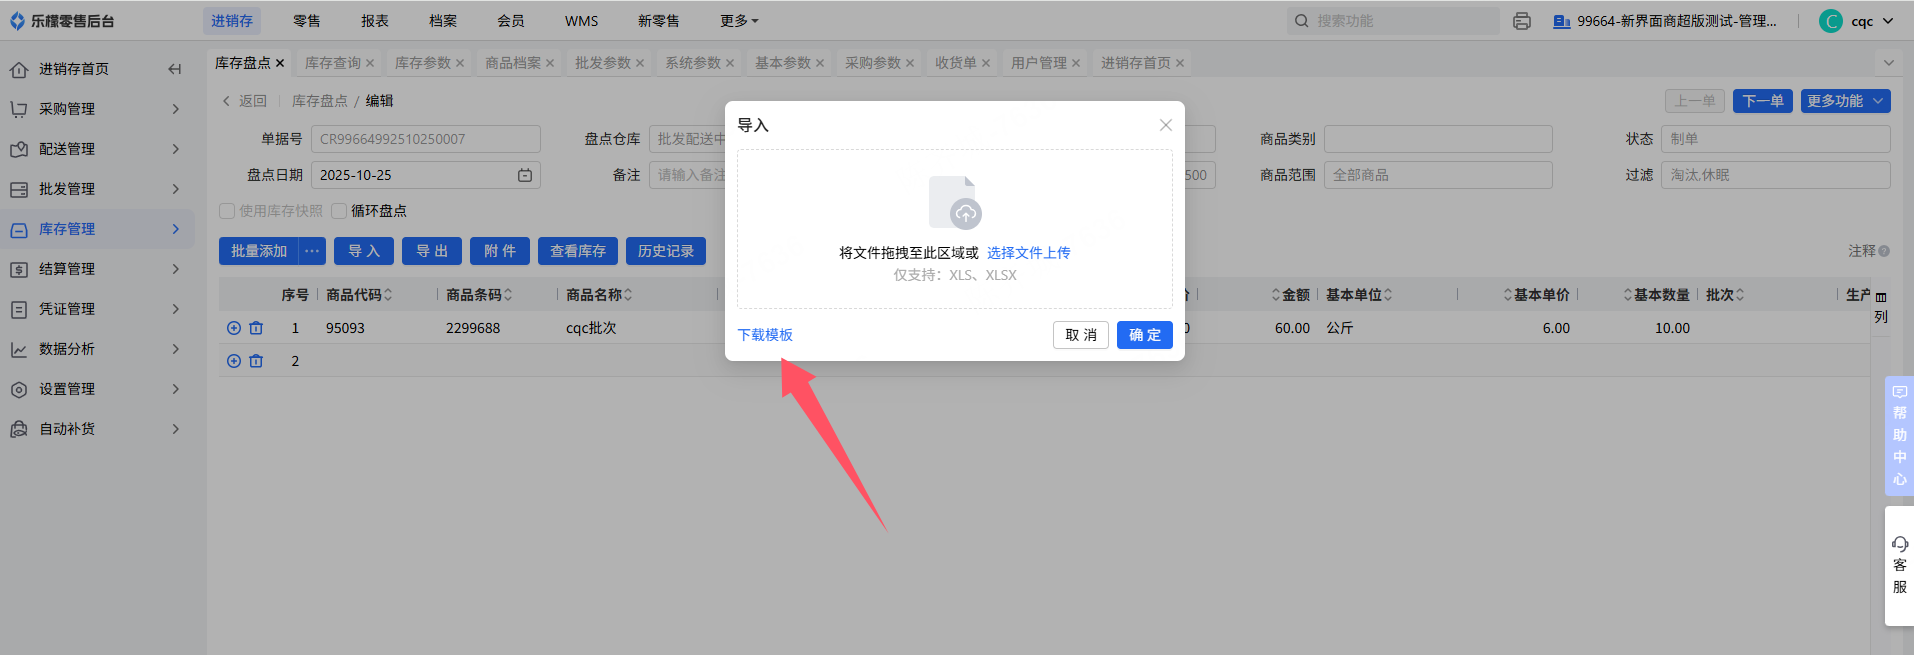Screen dimensions: 1914x655
Task: Expand 库存管理 in sidebar
Action: click(176, 229)
